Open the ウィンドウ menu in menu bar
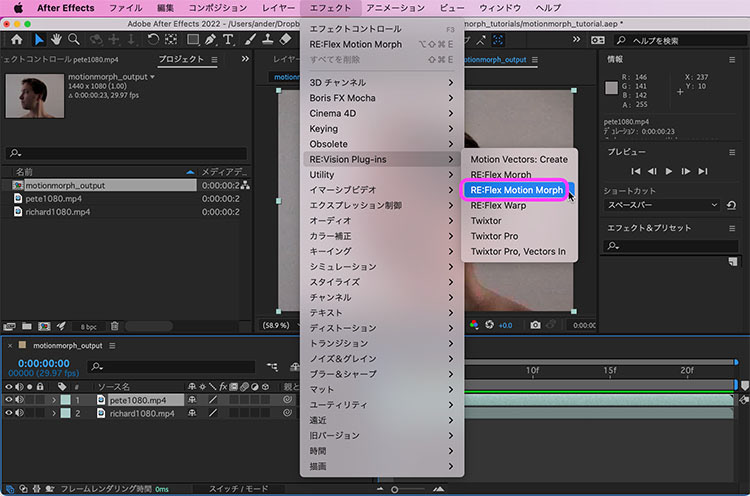This screenshot has height=496, width=750. (500, 8)
